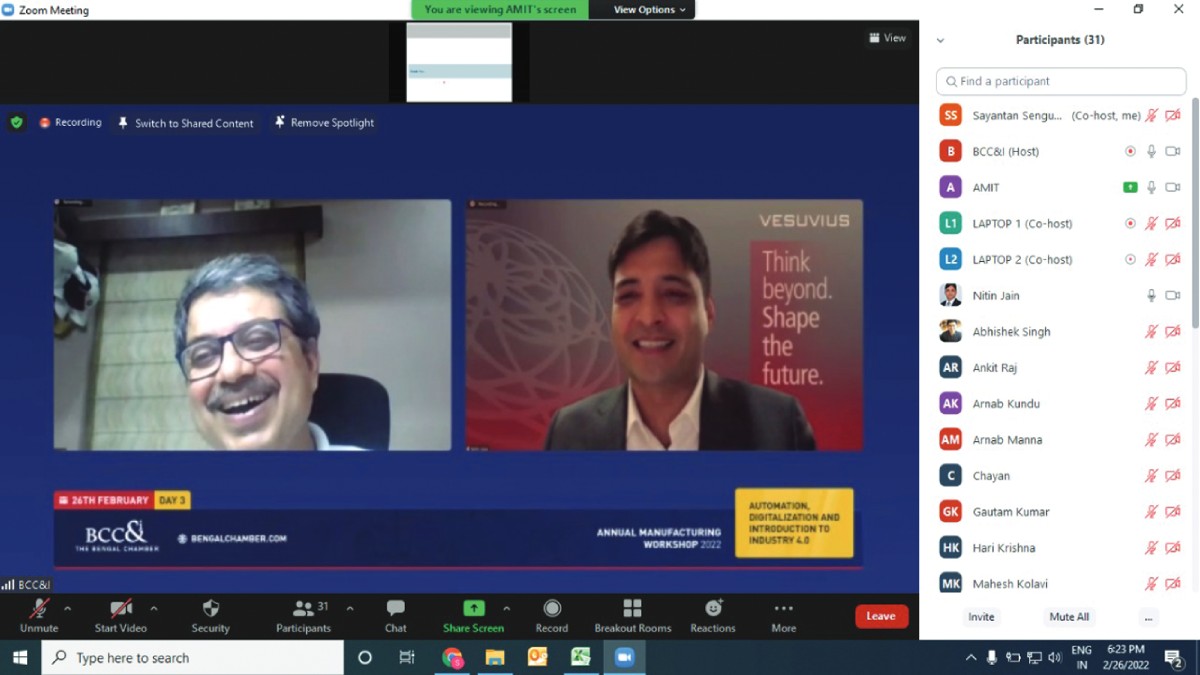Select Arnab Manna participant row
The image size is (1200, 675).
[1060, 439]
